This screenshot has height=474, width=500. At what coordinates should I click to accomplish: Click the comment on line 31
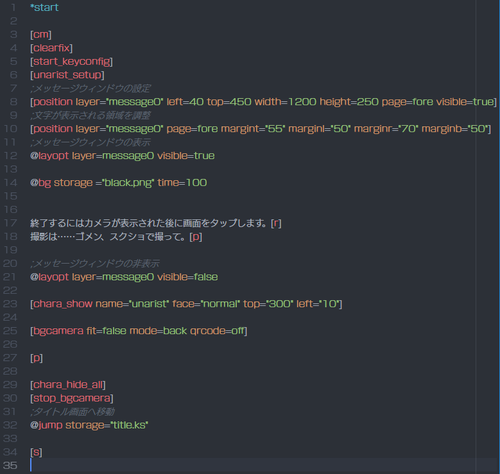coord(73,412)
